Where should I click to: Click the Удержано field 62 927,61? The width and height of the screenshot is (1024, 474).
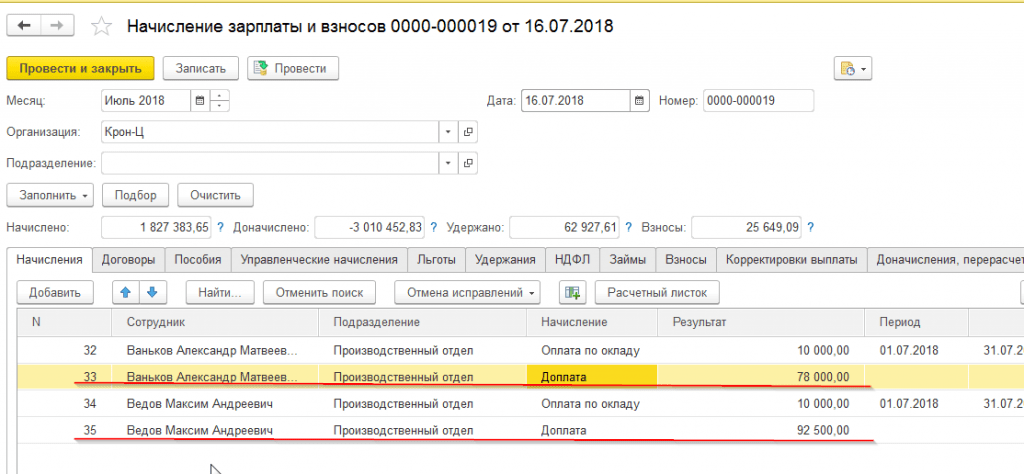(x=564, y=227)
